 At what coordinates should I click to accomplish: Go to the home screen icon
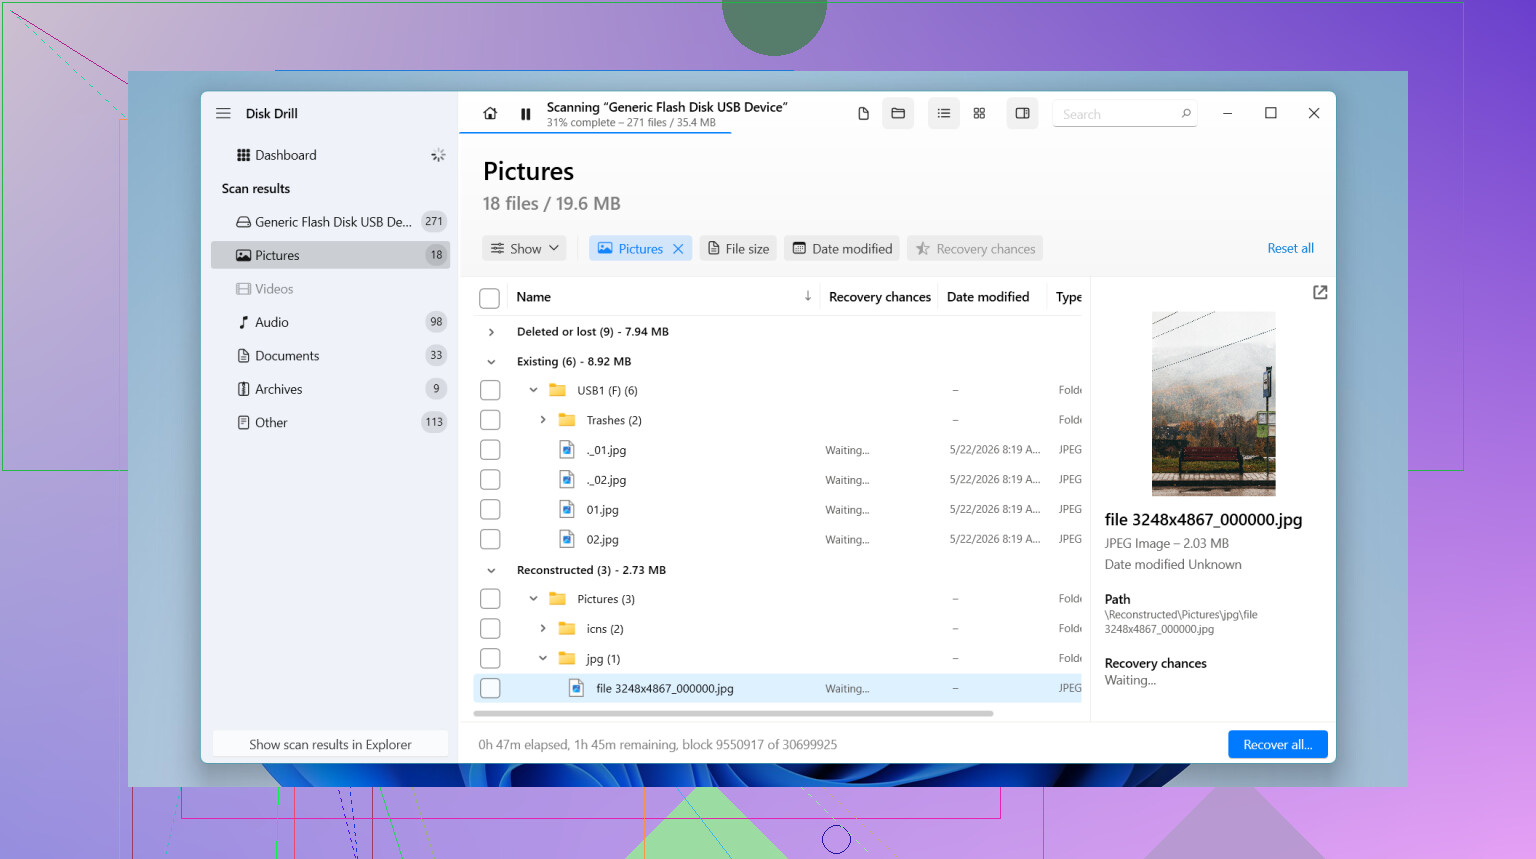[490, 113]
